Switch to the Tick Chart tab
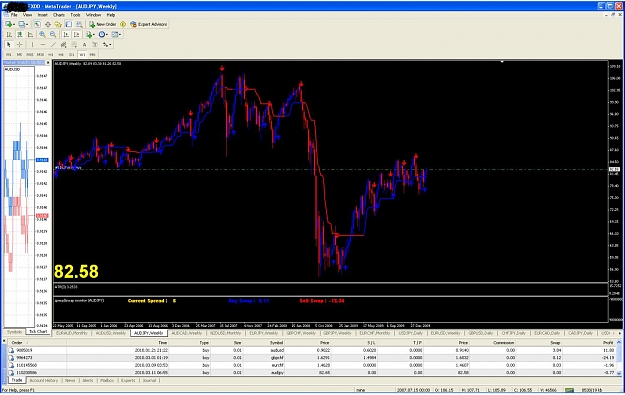The image size is (625, 395). [38, 332]
